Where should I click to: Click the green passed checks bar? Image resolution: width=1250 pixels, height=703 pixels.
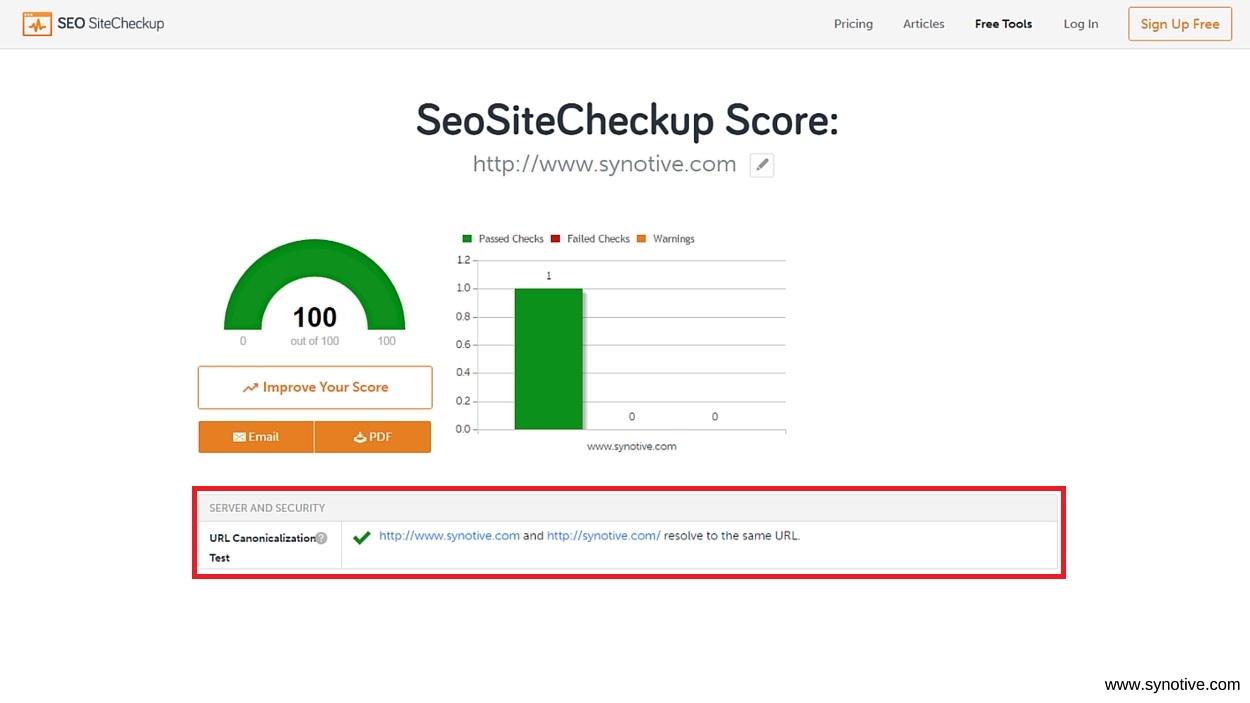548,359
